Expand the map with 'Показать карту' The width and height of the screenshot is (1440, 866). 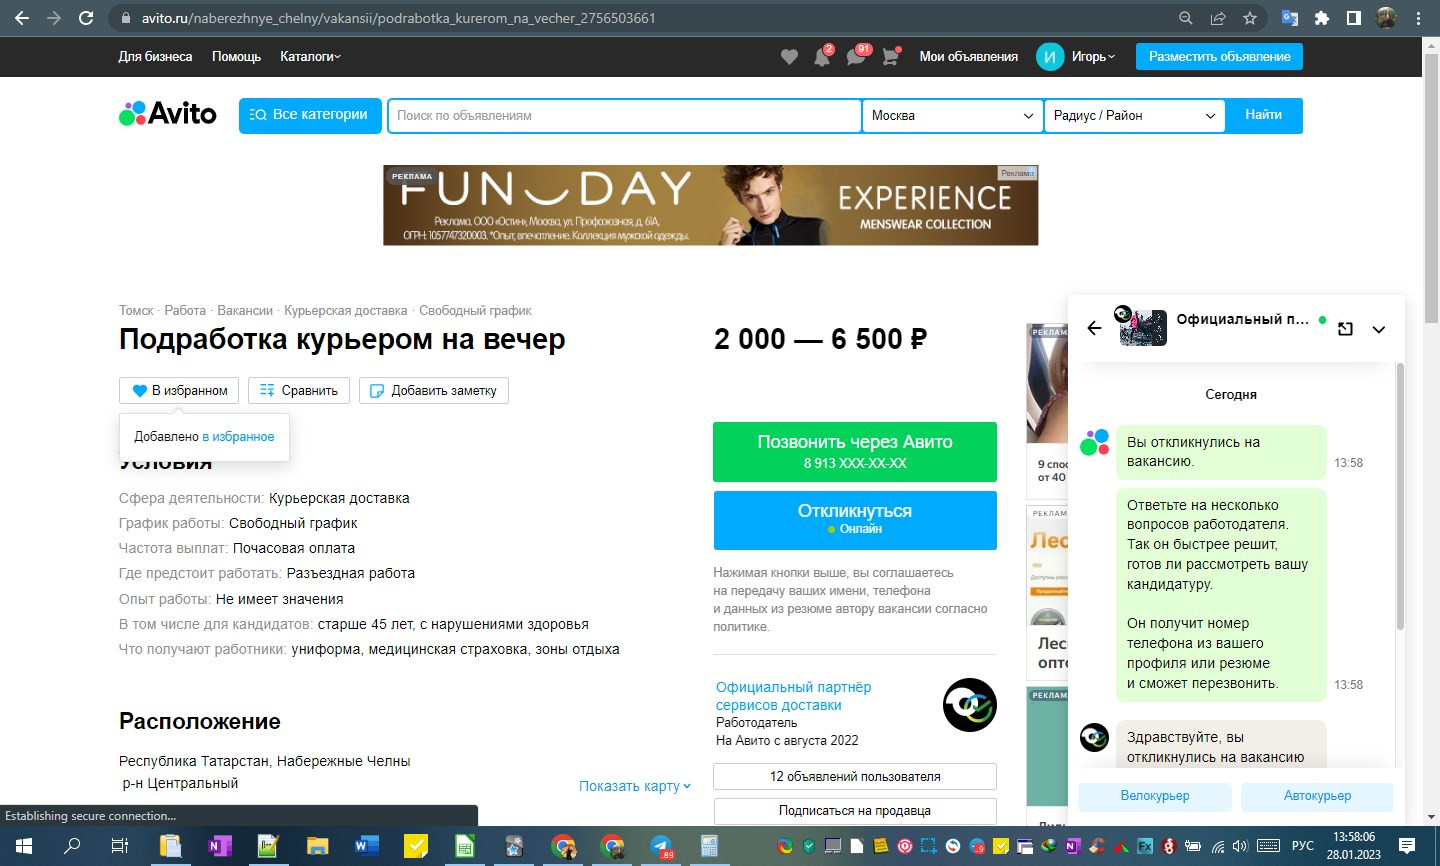click(635, 786)
